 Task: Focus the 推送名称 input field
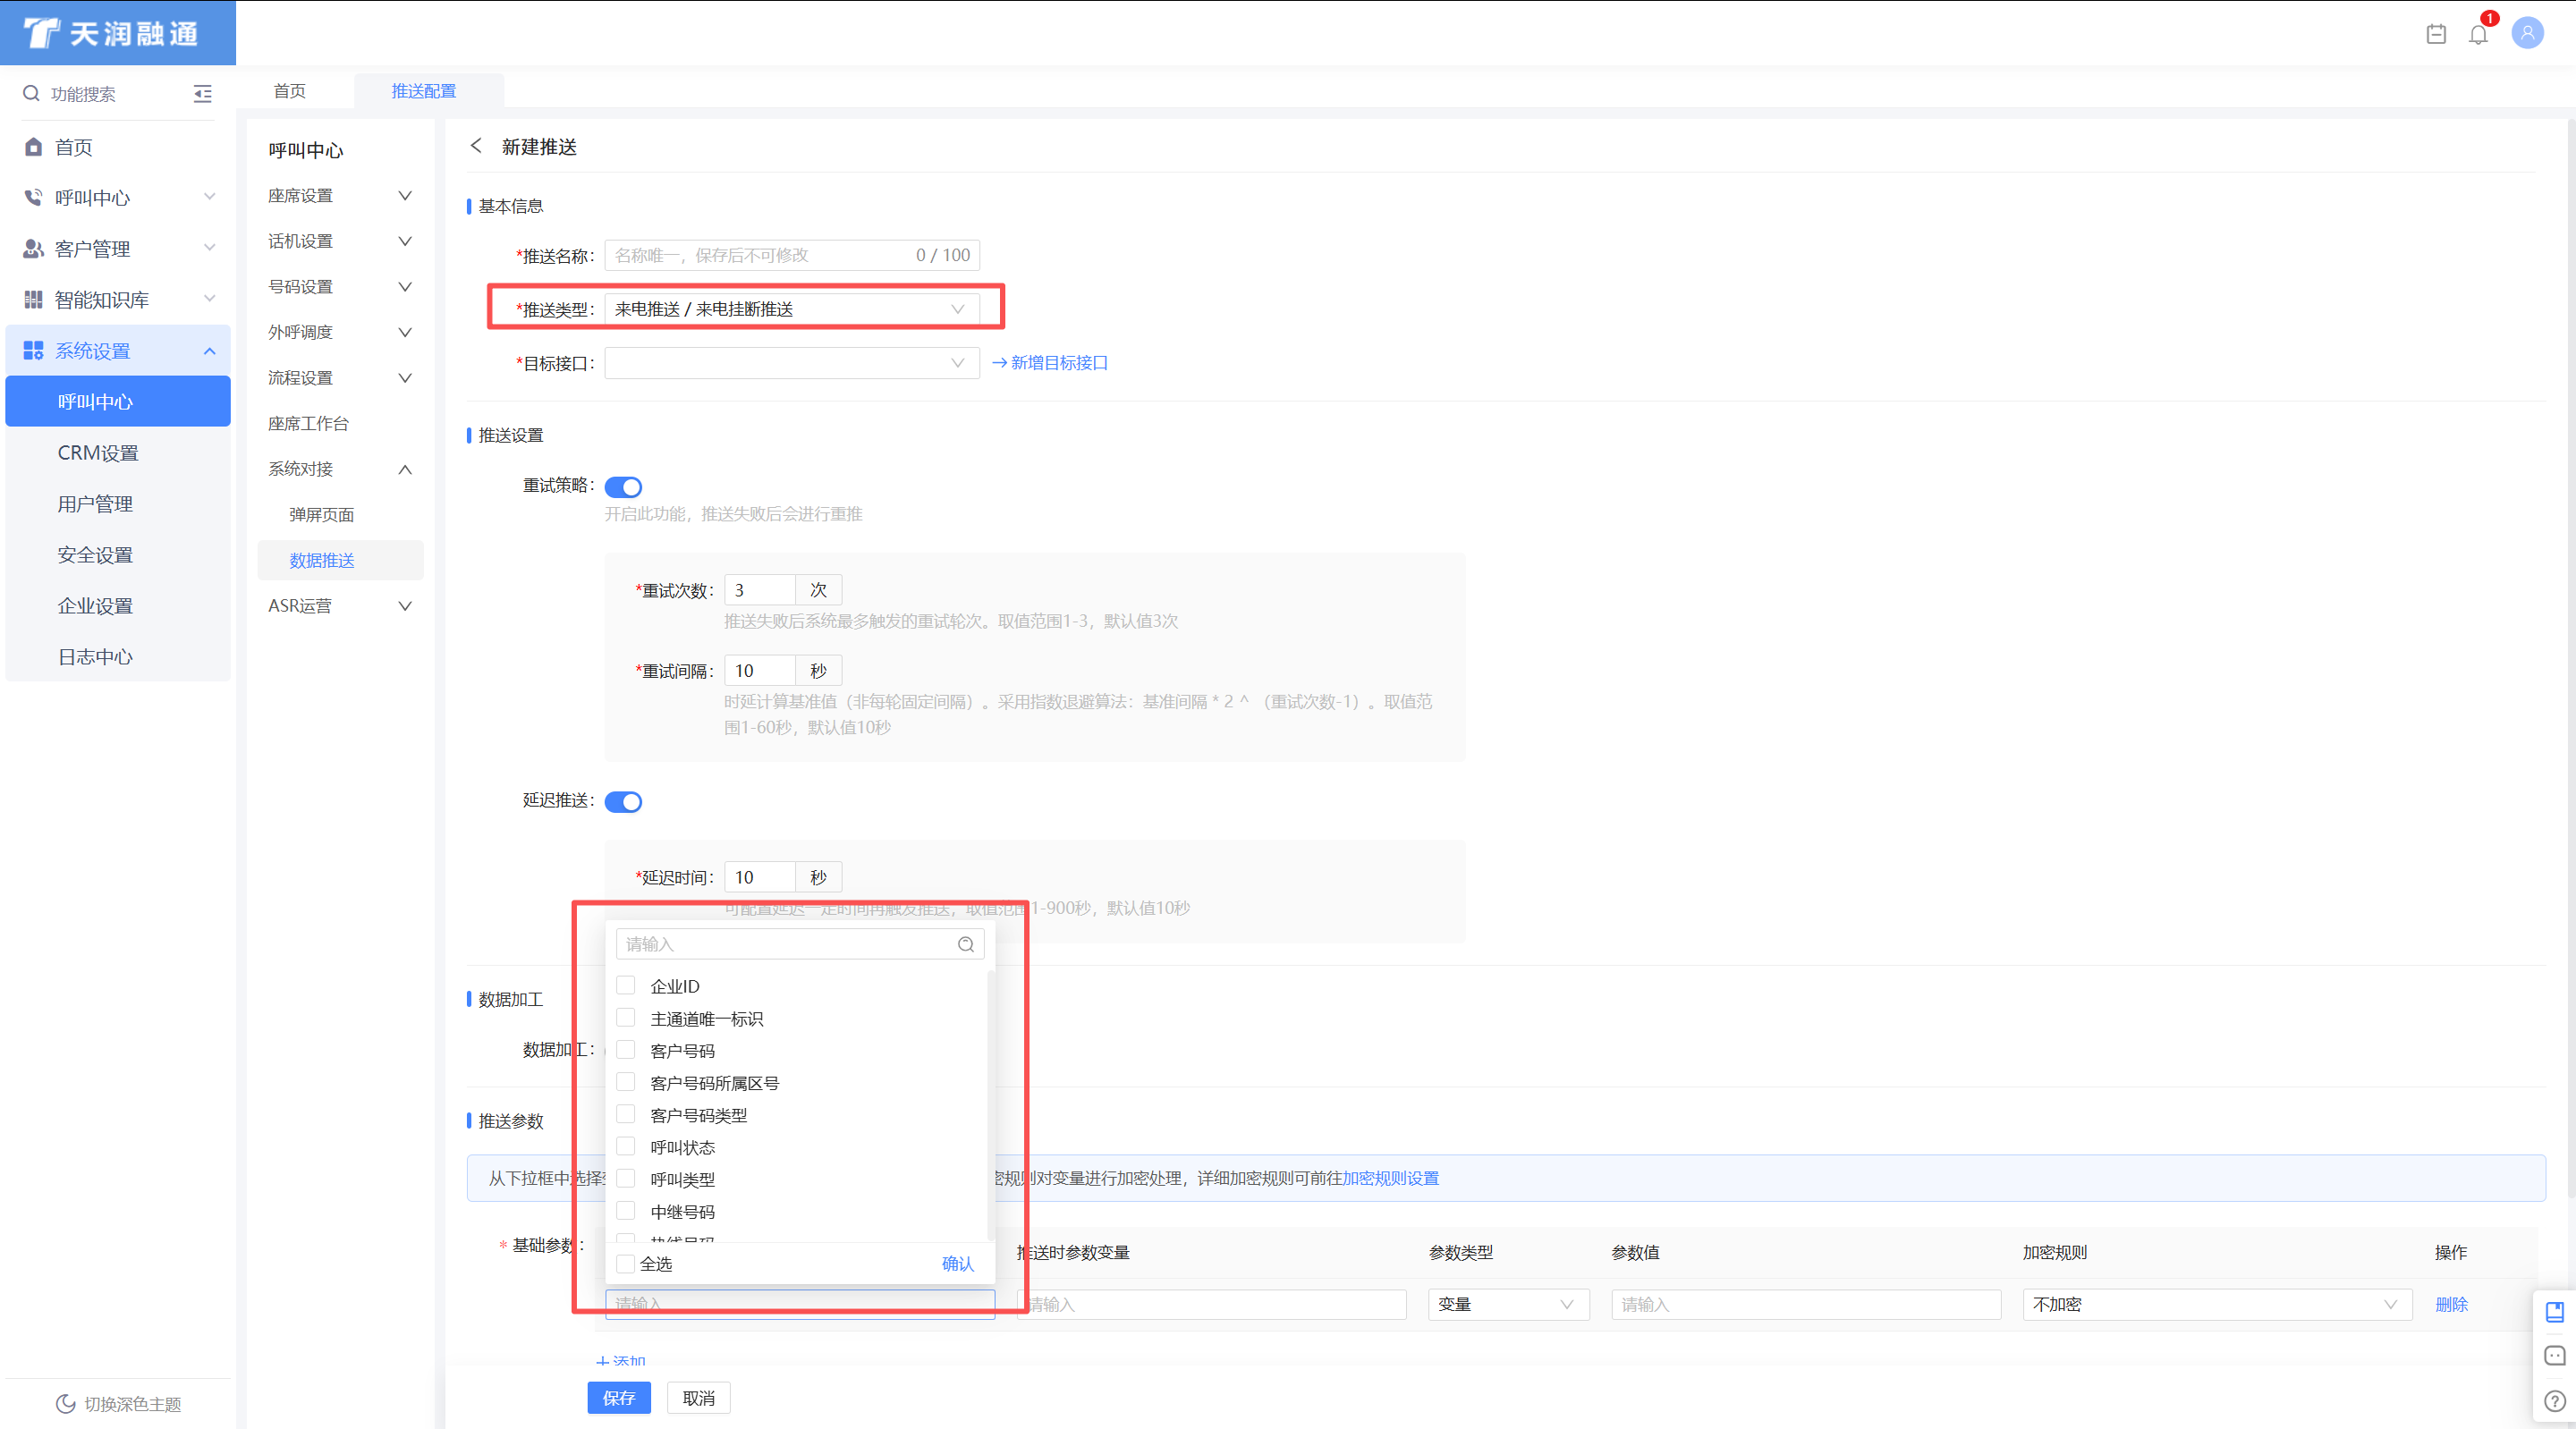[792, 255]
